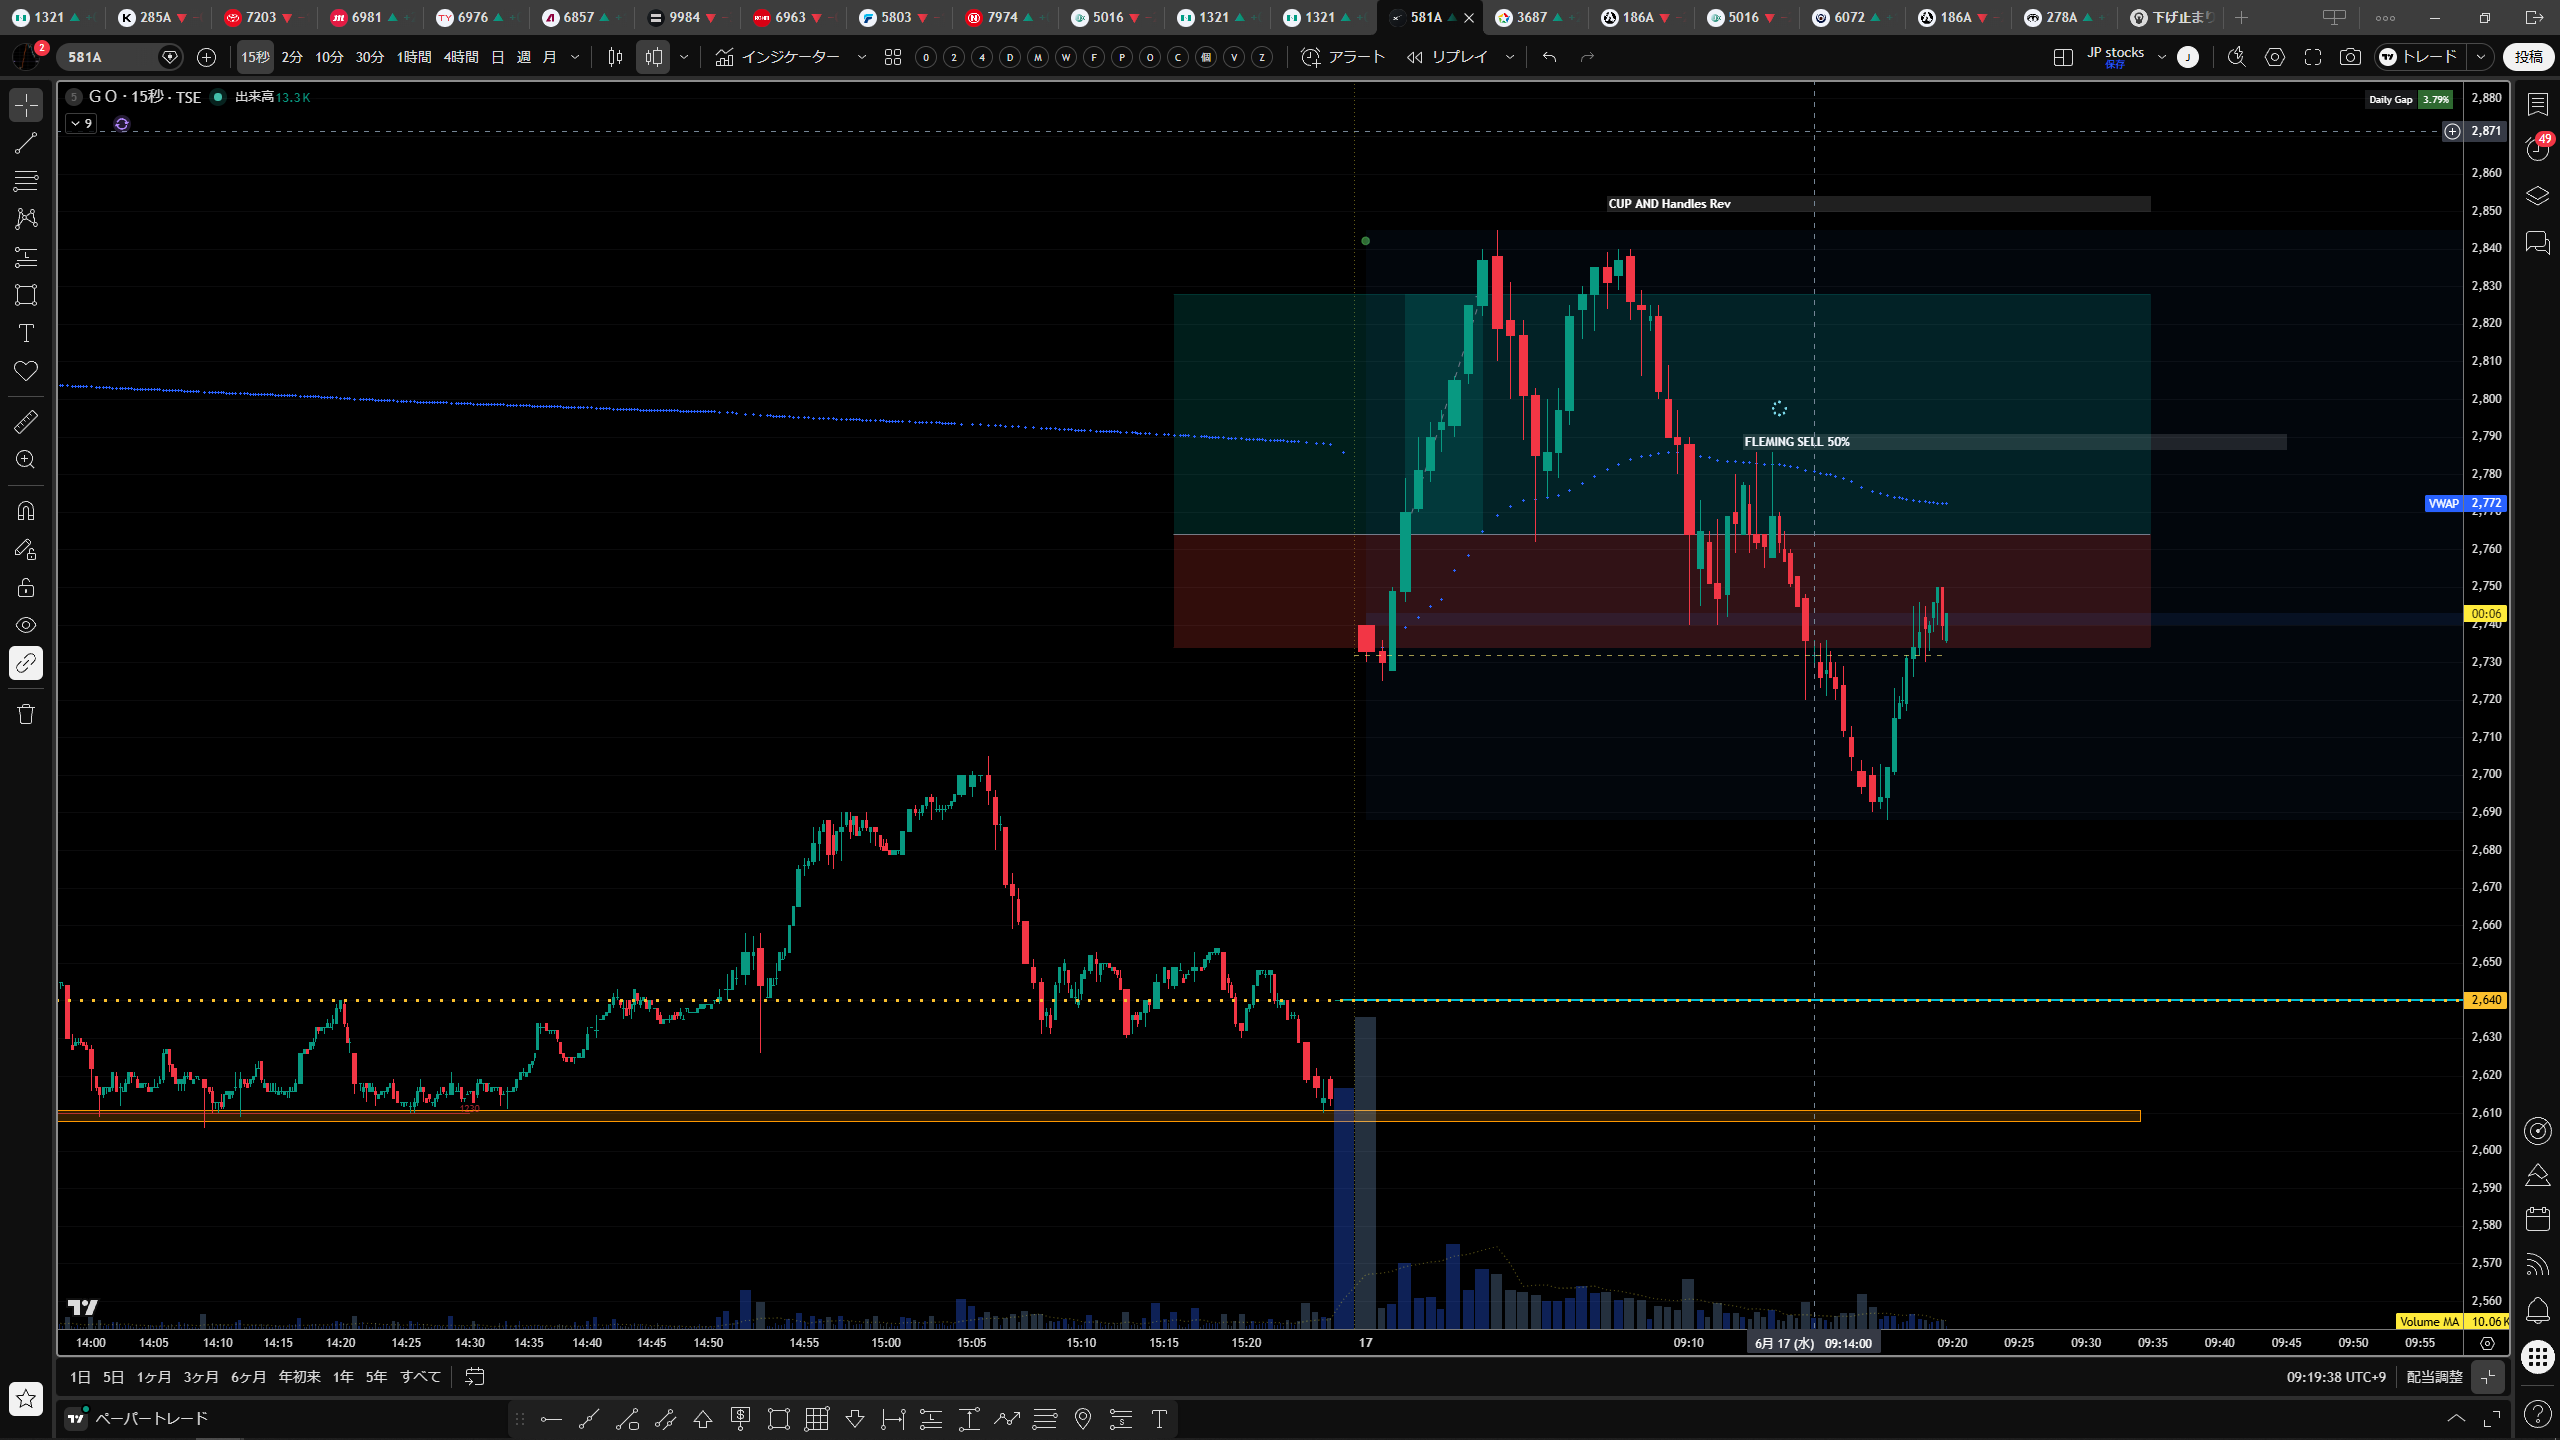Switch to the 9984 browser tab
Screen dimensions: 2560x1440
(684, 17)
